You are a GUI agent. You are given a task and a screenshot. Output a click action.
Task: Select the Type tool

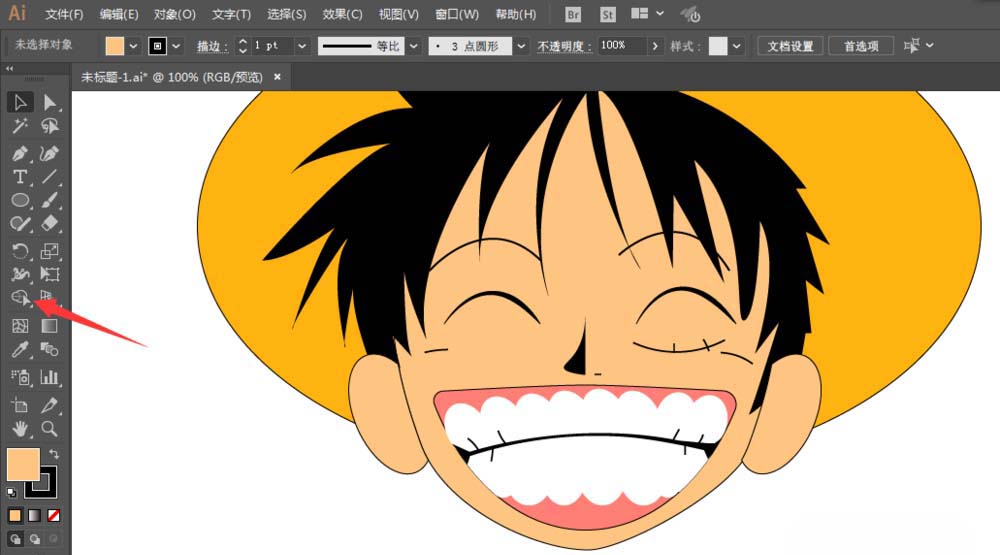coord(20,177)
